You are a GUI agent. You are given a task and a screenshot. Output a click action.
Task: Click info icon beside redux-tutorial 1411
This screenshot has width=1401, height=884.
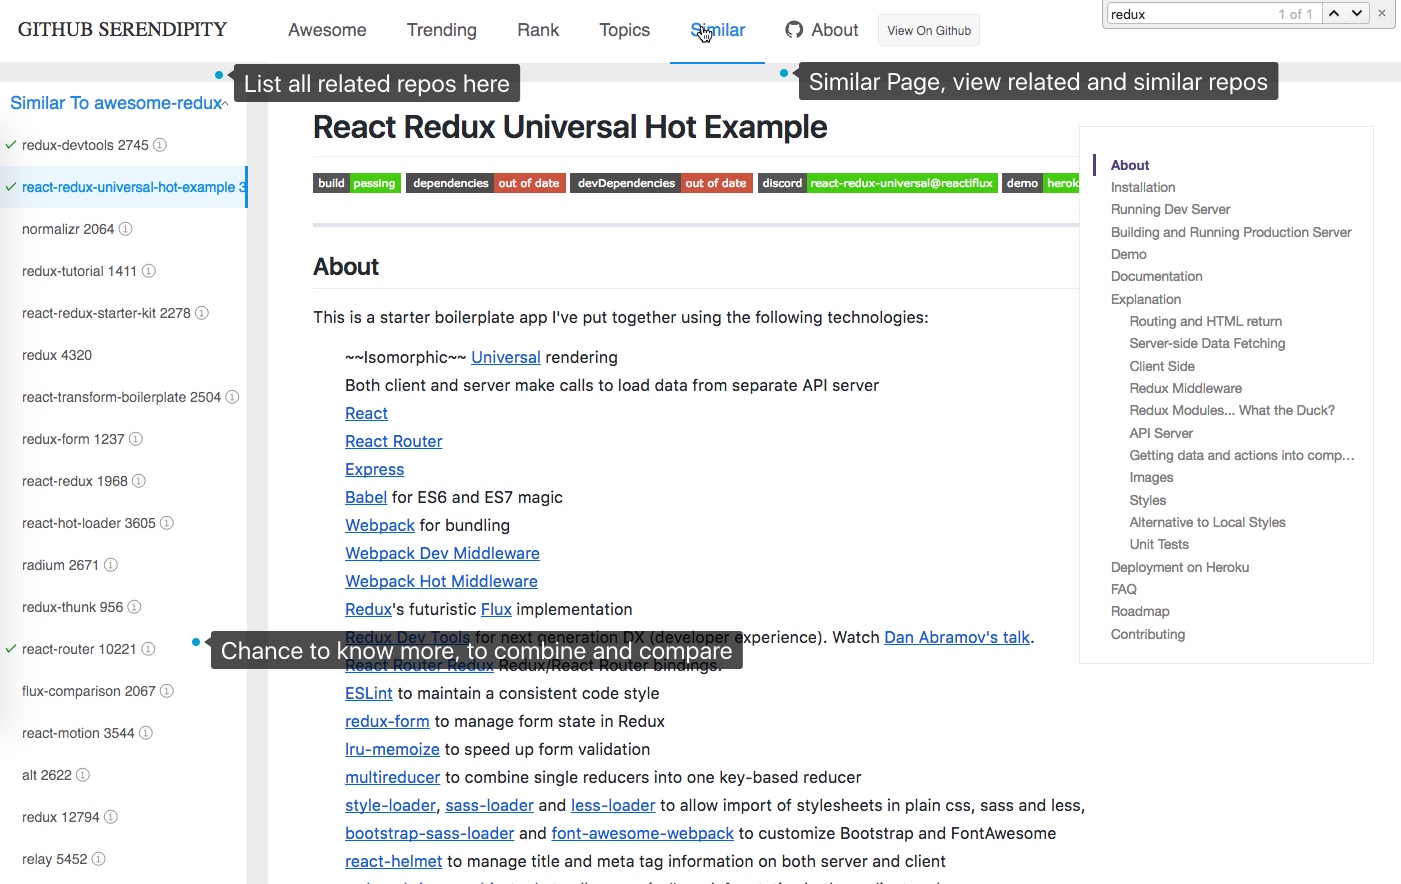tap(149, 271)
